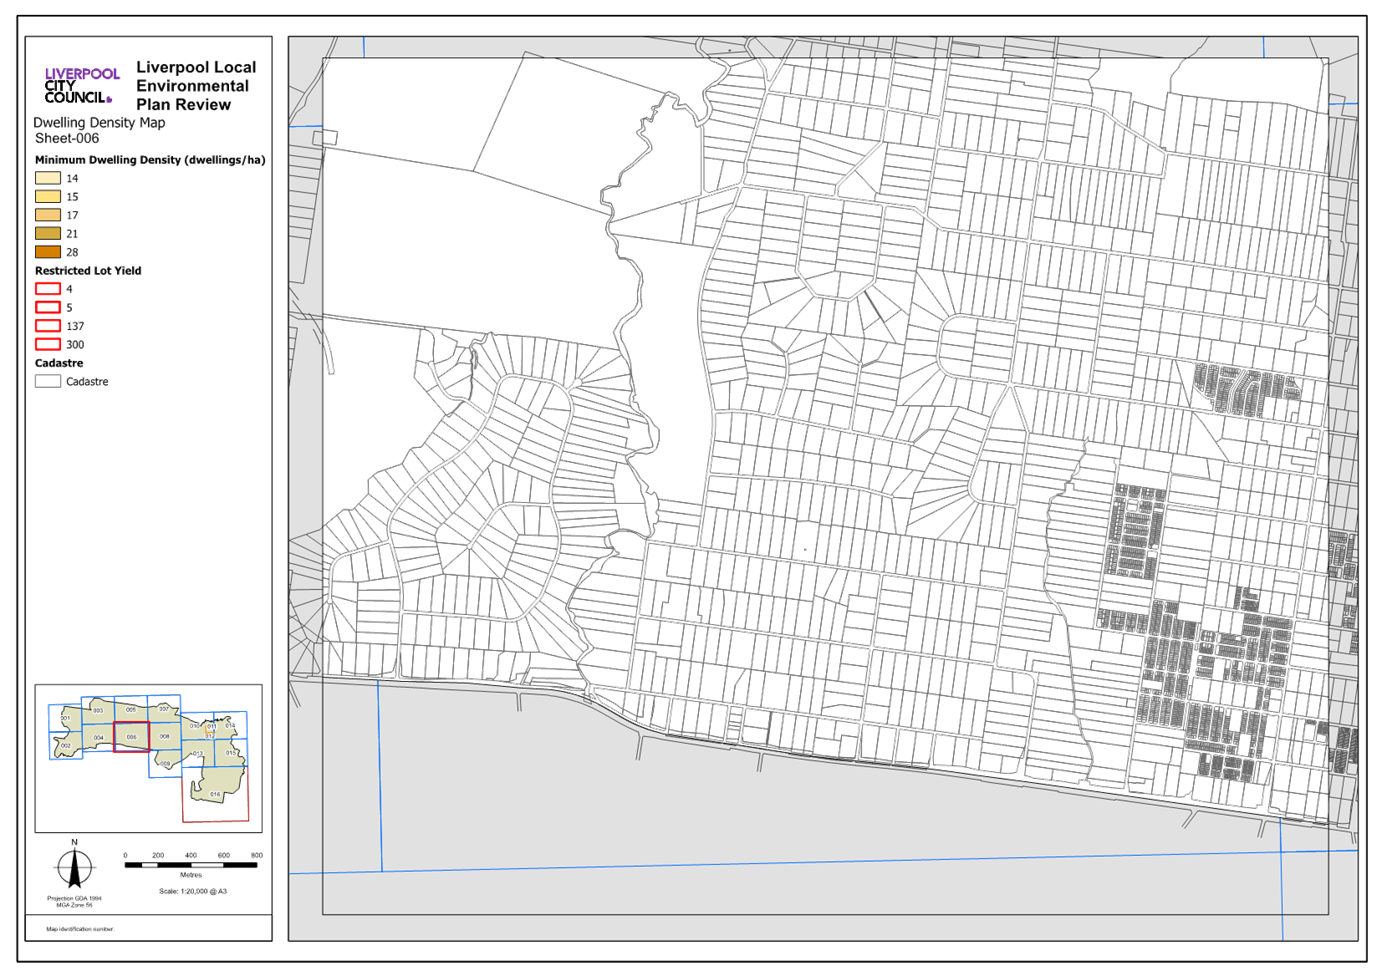
Task: Click the 'Minimum Dwelling Density (dwellings/ha)' heading
Action: click(x=150, y=160)
